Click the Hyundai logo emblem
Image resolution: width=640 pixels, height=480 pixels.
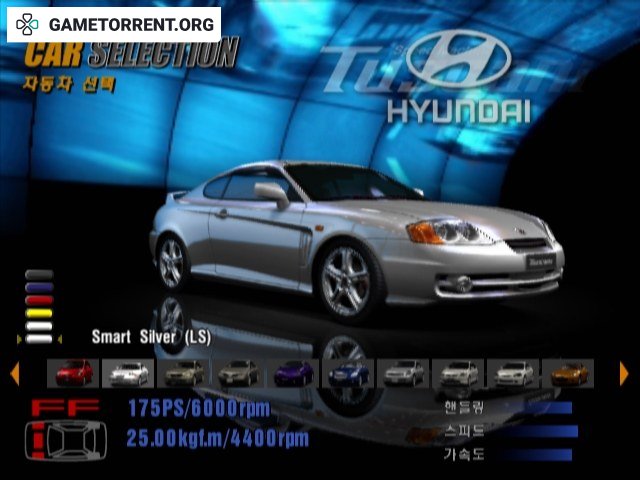[458, 58]
